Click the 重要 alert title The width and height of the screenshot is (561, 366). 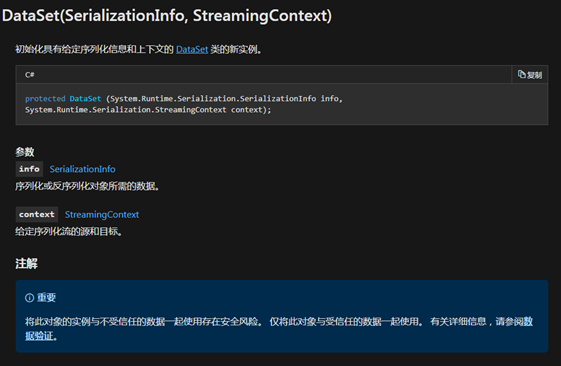[x=47, y=298]
